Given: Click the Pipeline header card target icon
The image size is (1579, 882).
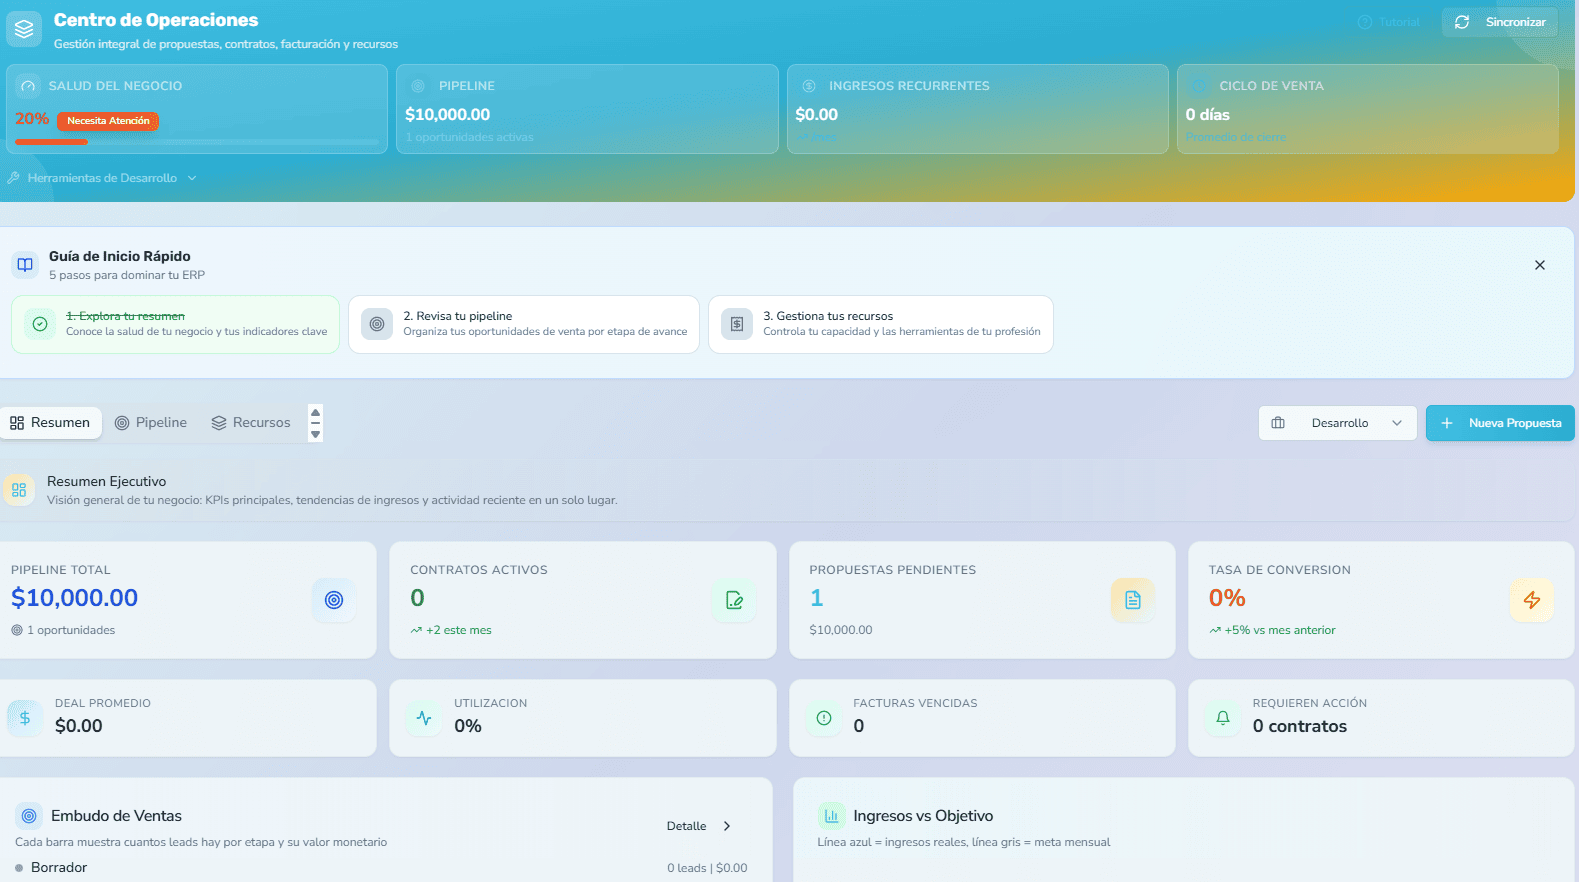Looking at the screenshot, I should click(x=418, y=86).
